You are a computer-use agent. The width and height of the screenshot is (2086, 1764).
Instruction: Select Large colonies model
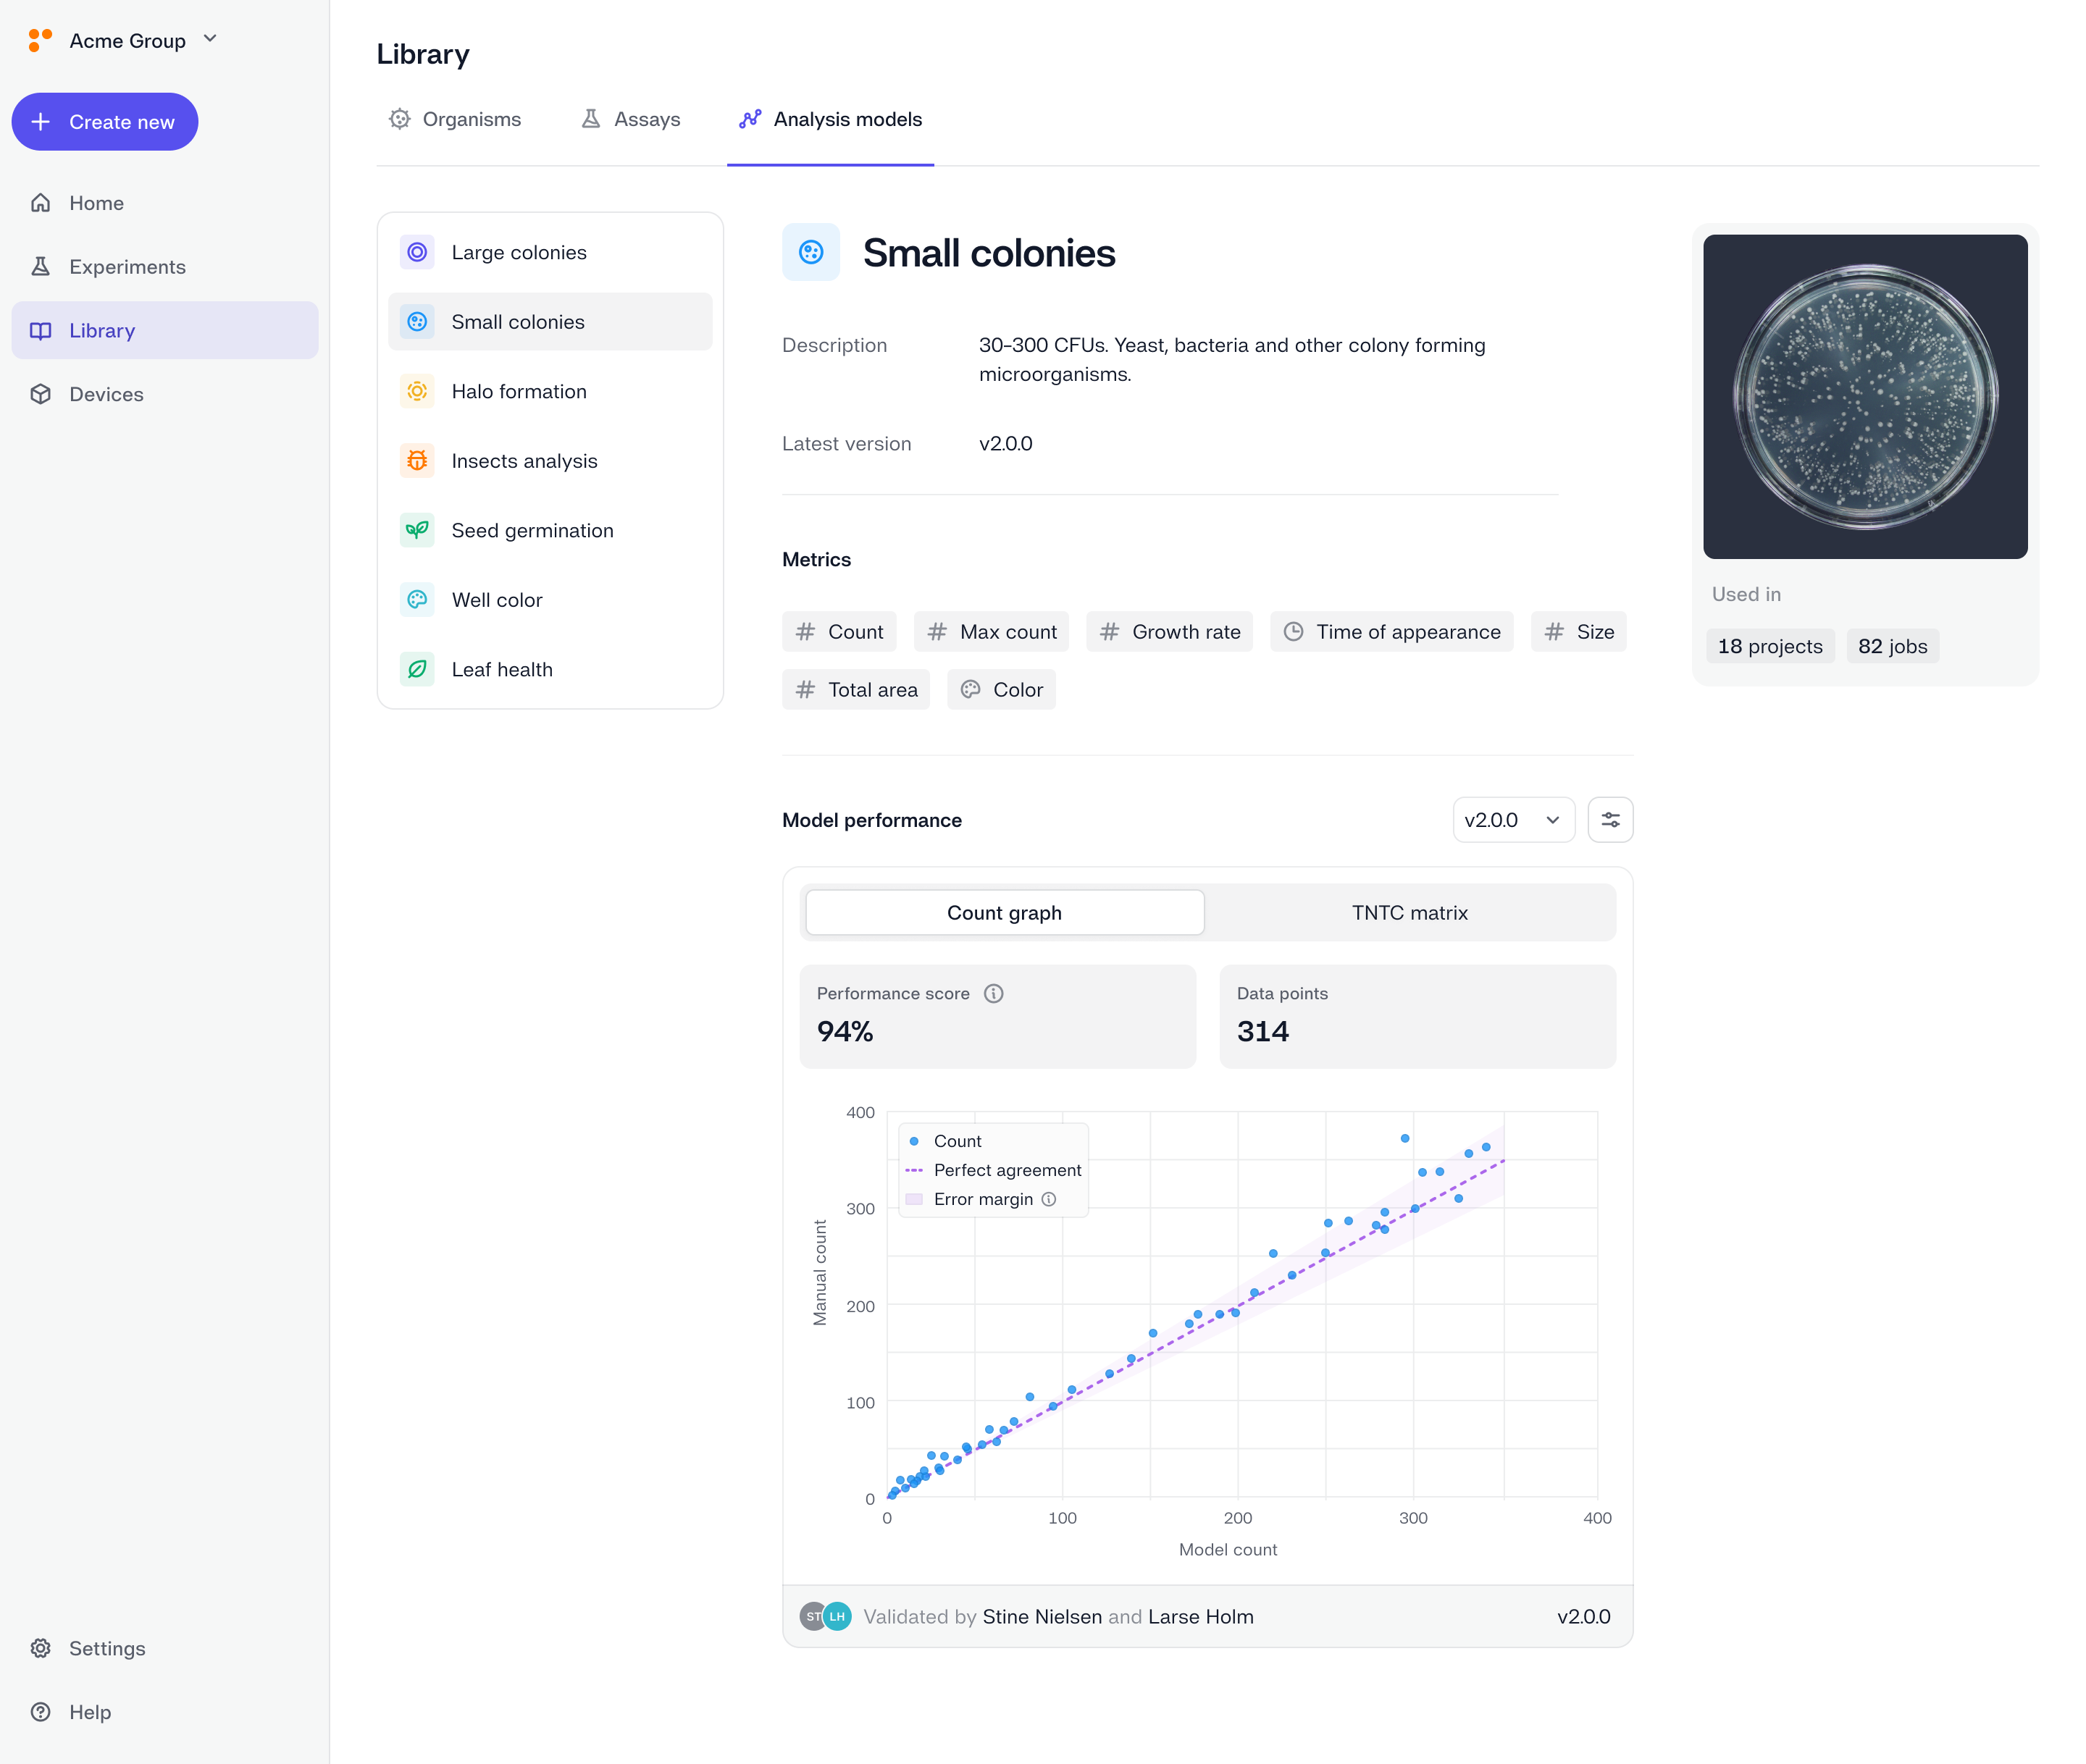tap(550, 252)
